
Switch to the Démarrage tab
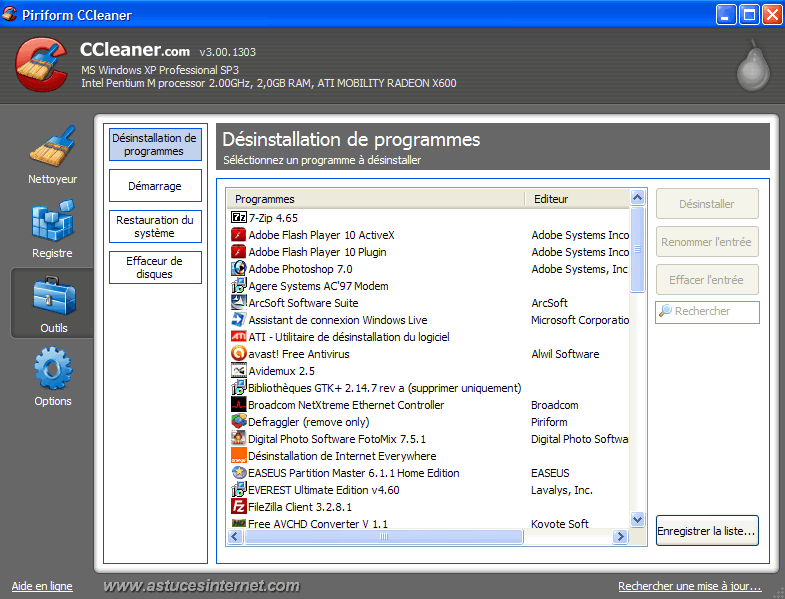point(155,186)
